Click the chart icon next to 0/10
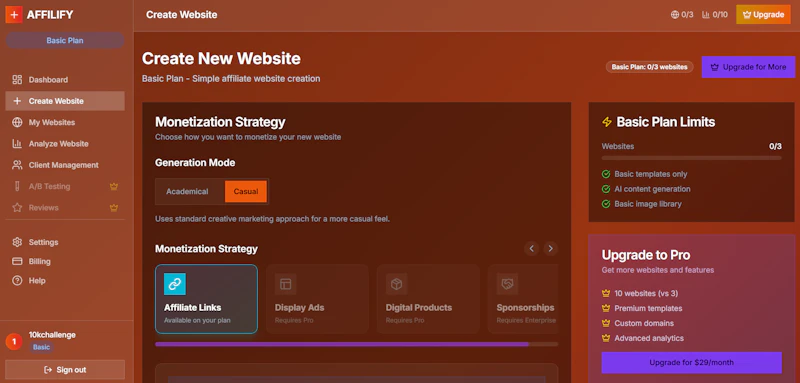 pyautogui.click(x=706, y=15)
